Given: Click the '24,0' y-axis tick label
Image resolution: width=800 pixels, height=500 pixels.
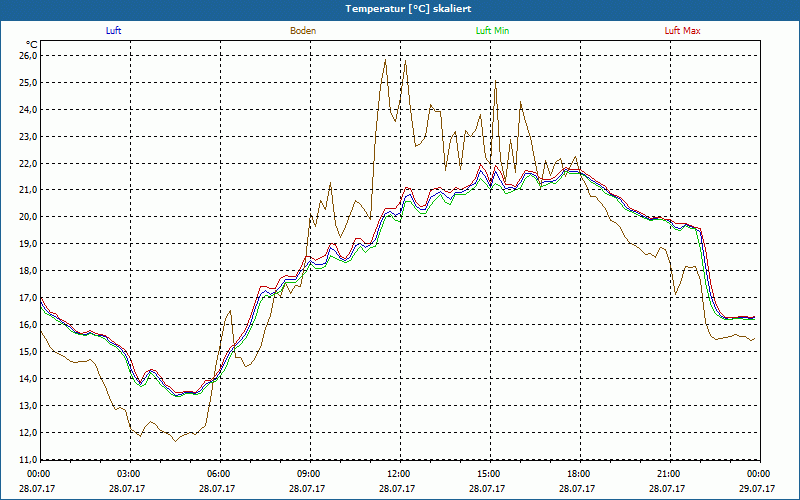Looking at the screenshot, I should click(x=29, y=109).
